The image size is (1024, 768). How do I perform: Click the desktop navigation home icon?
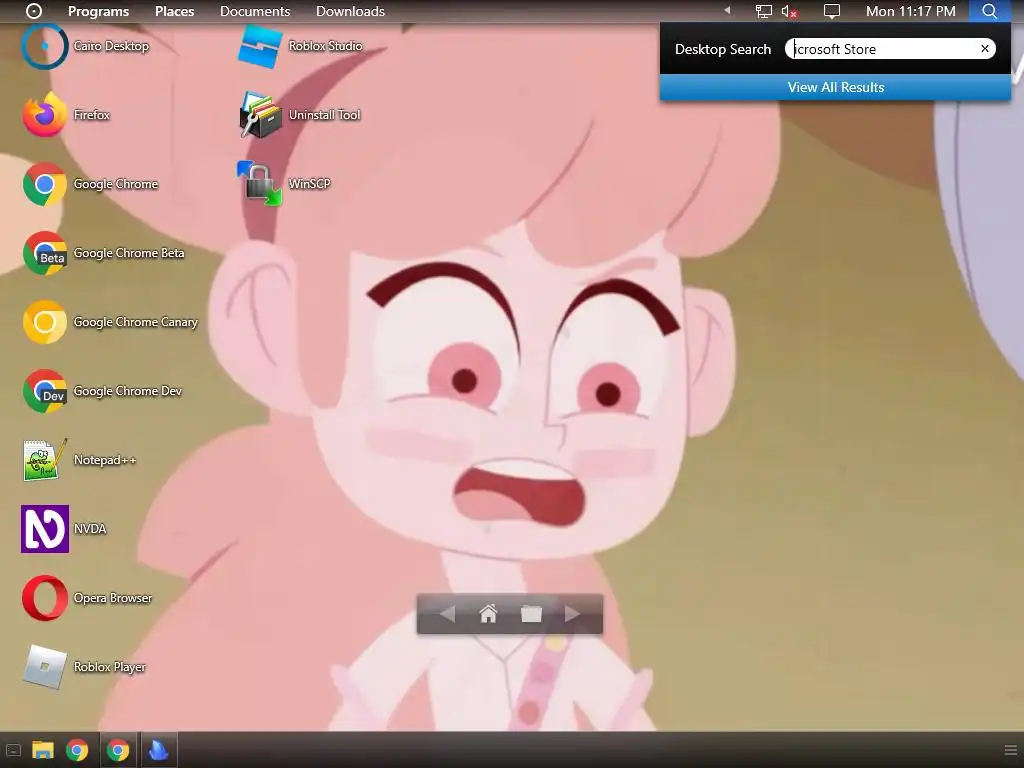click(x=488, y=614)
